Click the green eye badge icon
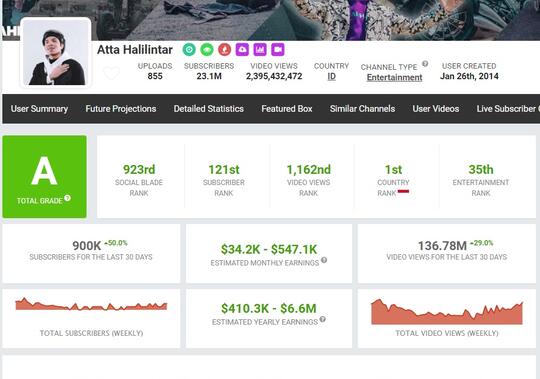This screenshot has width=540, height=379. pyautogui.click(x=207, y=50)
